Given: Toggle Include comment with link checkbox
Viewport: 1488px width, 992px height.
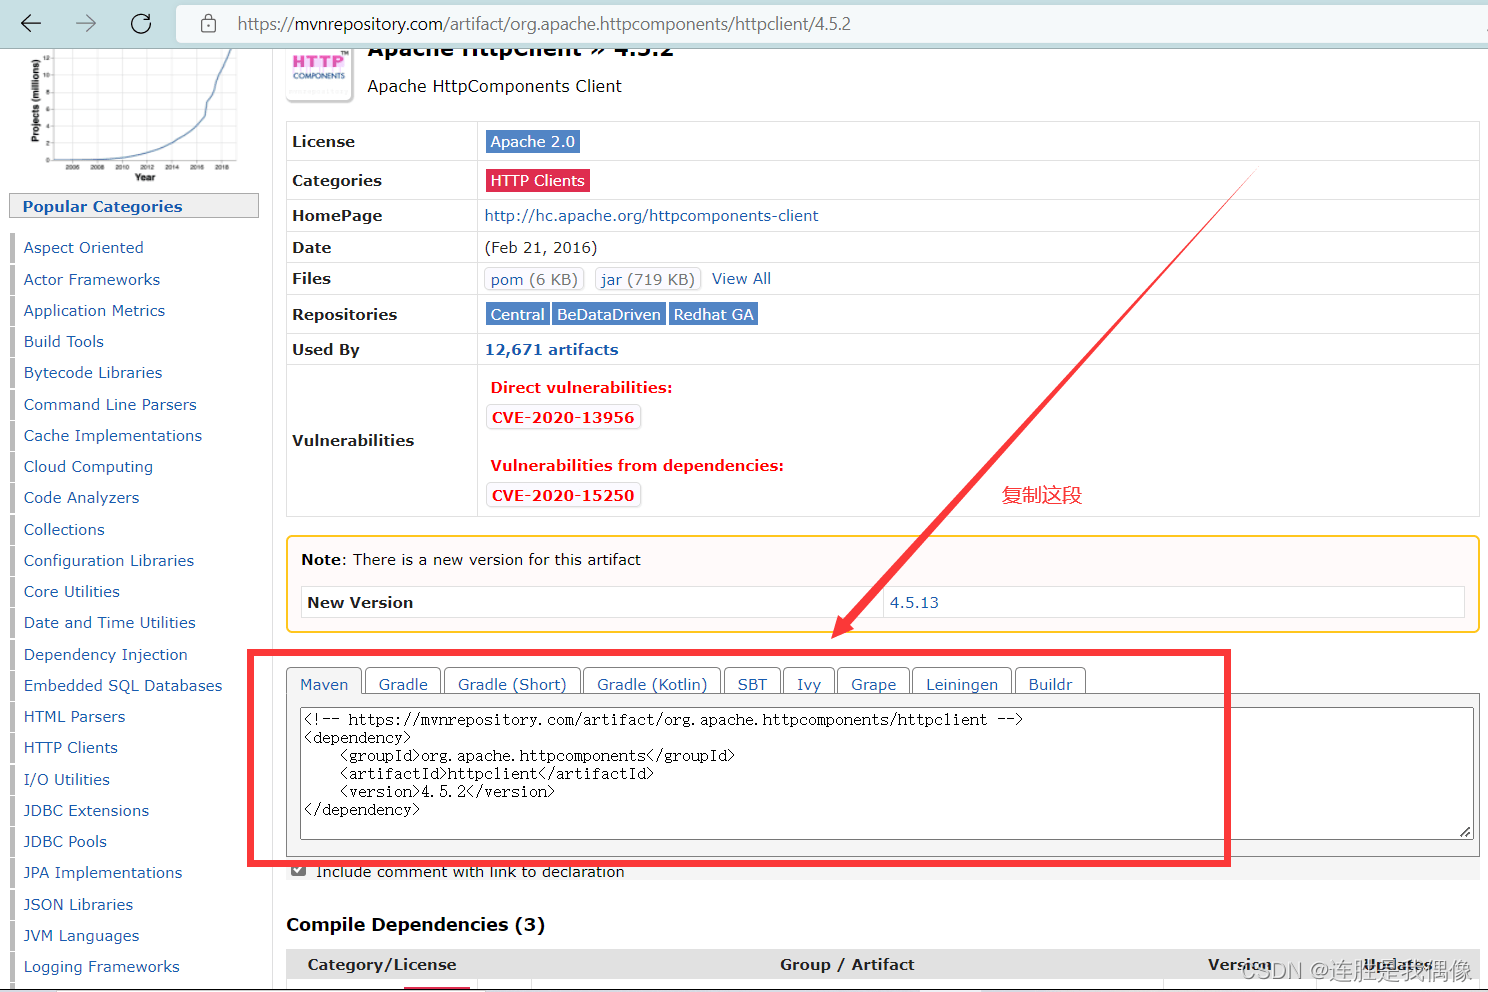Looking at the screenshot, I should pyautogui.click(x=298, y=871).
